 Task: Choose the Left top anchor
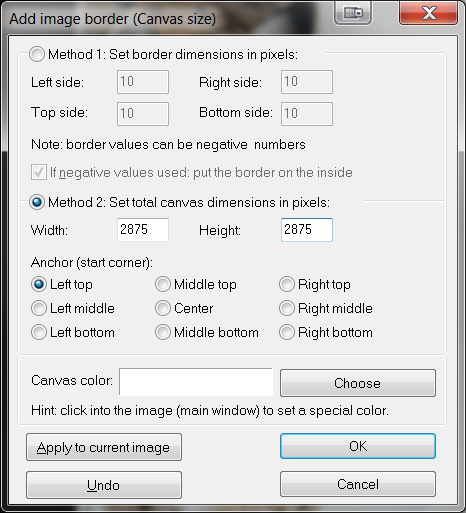pyautogui.click(x=39, y=284)
